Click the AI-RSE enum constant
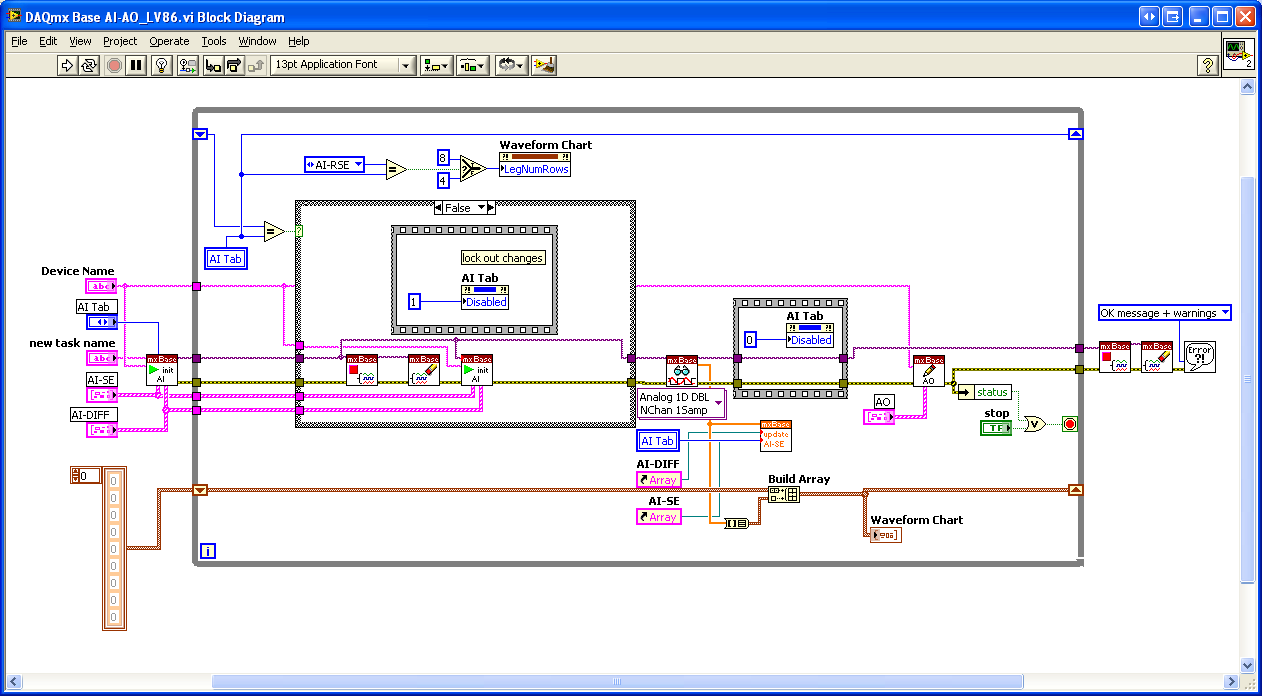 coord(335,164)
